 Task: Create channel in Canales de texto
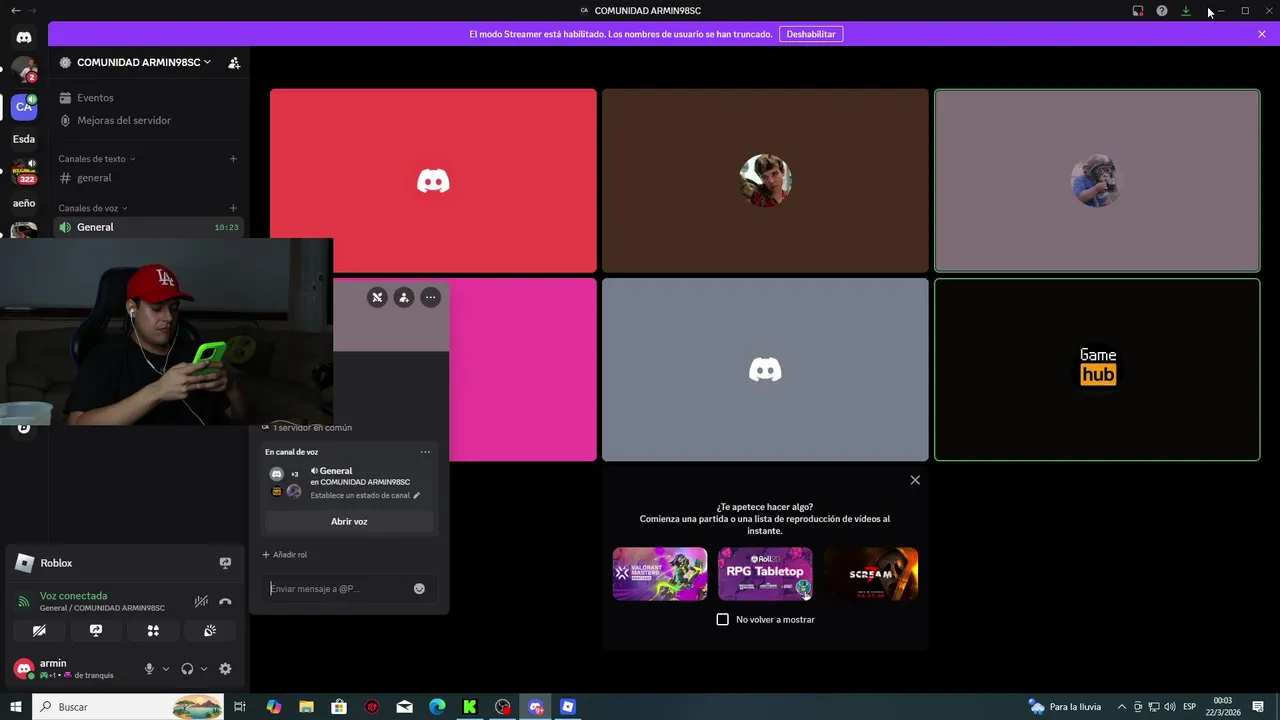point(233,159)
